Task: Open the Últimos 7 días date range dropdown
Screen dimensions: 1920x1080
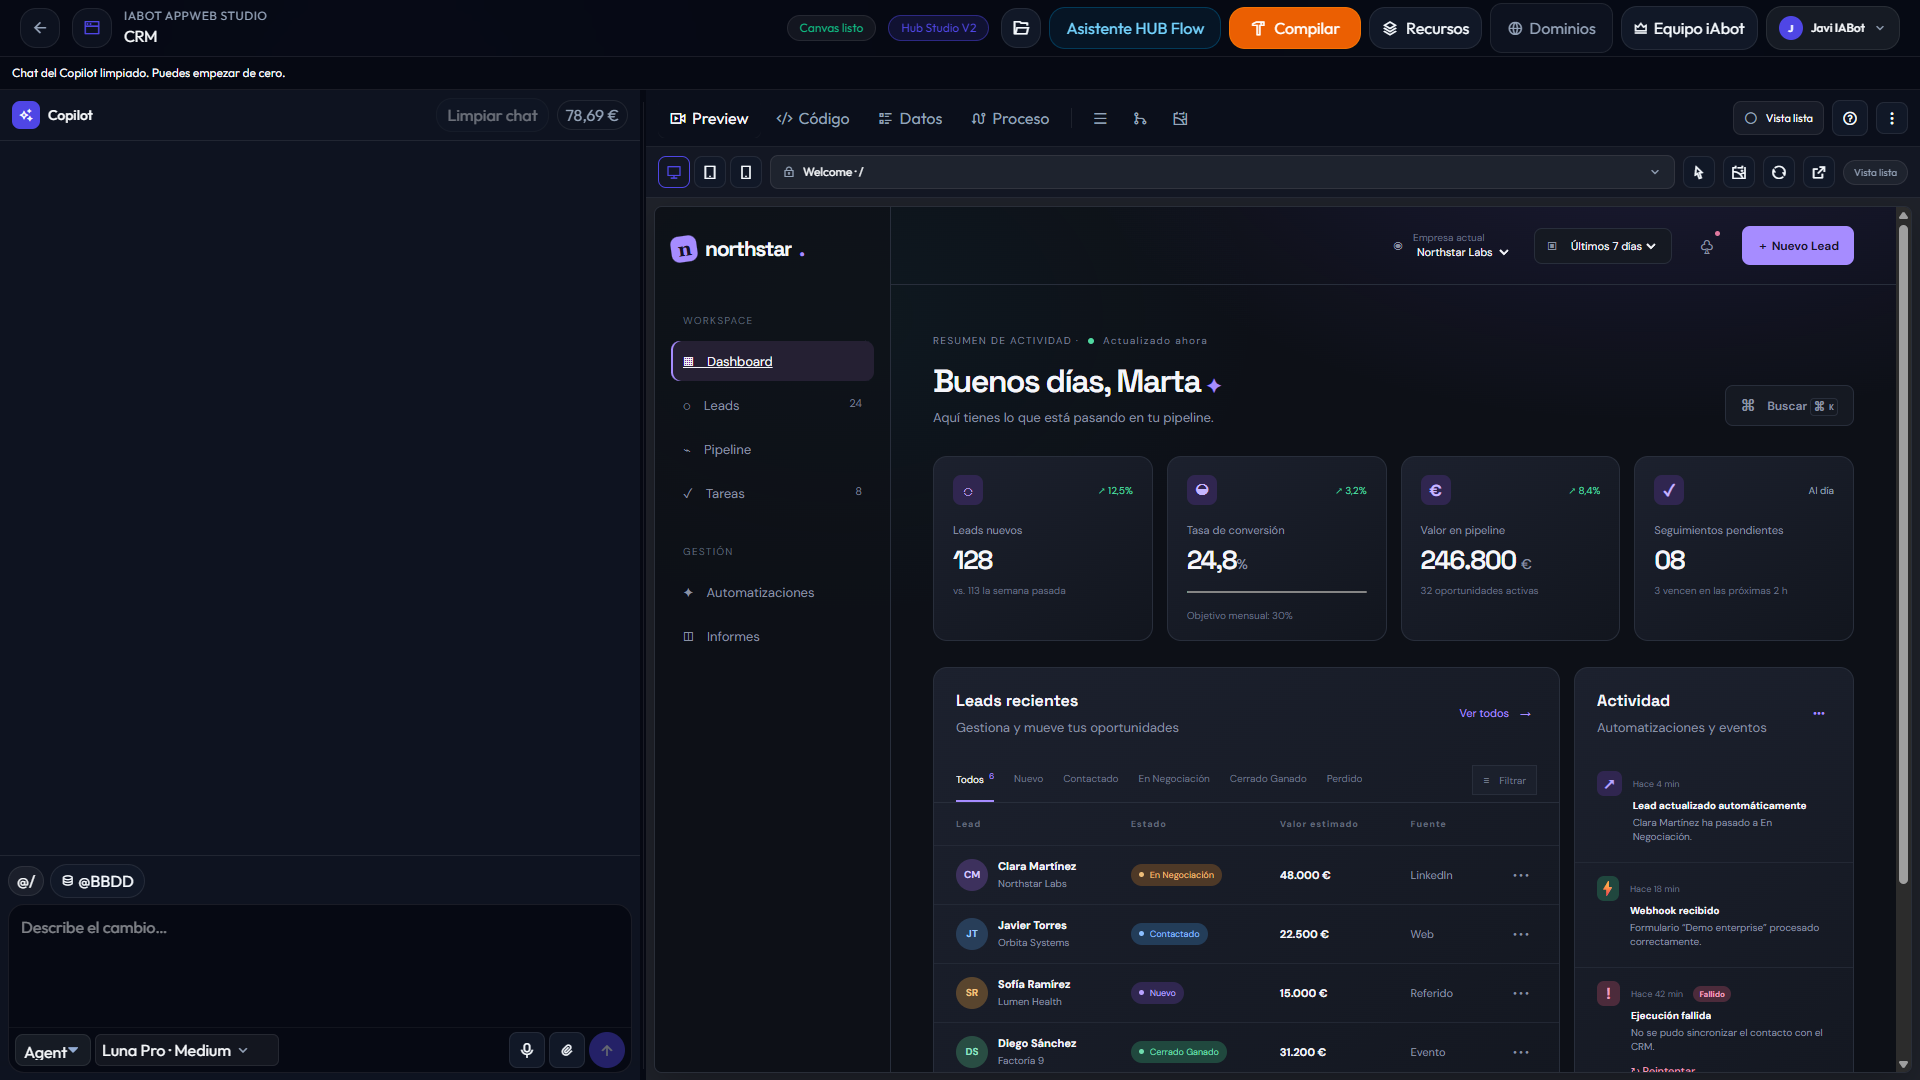Action: coord(1603,246)
